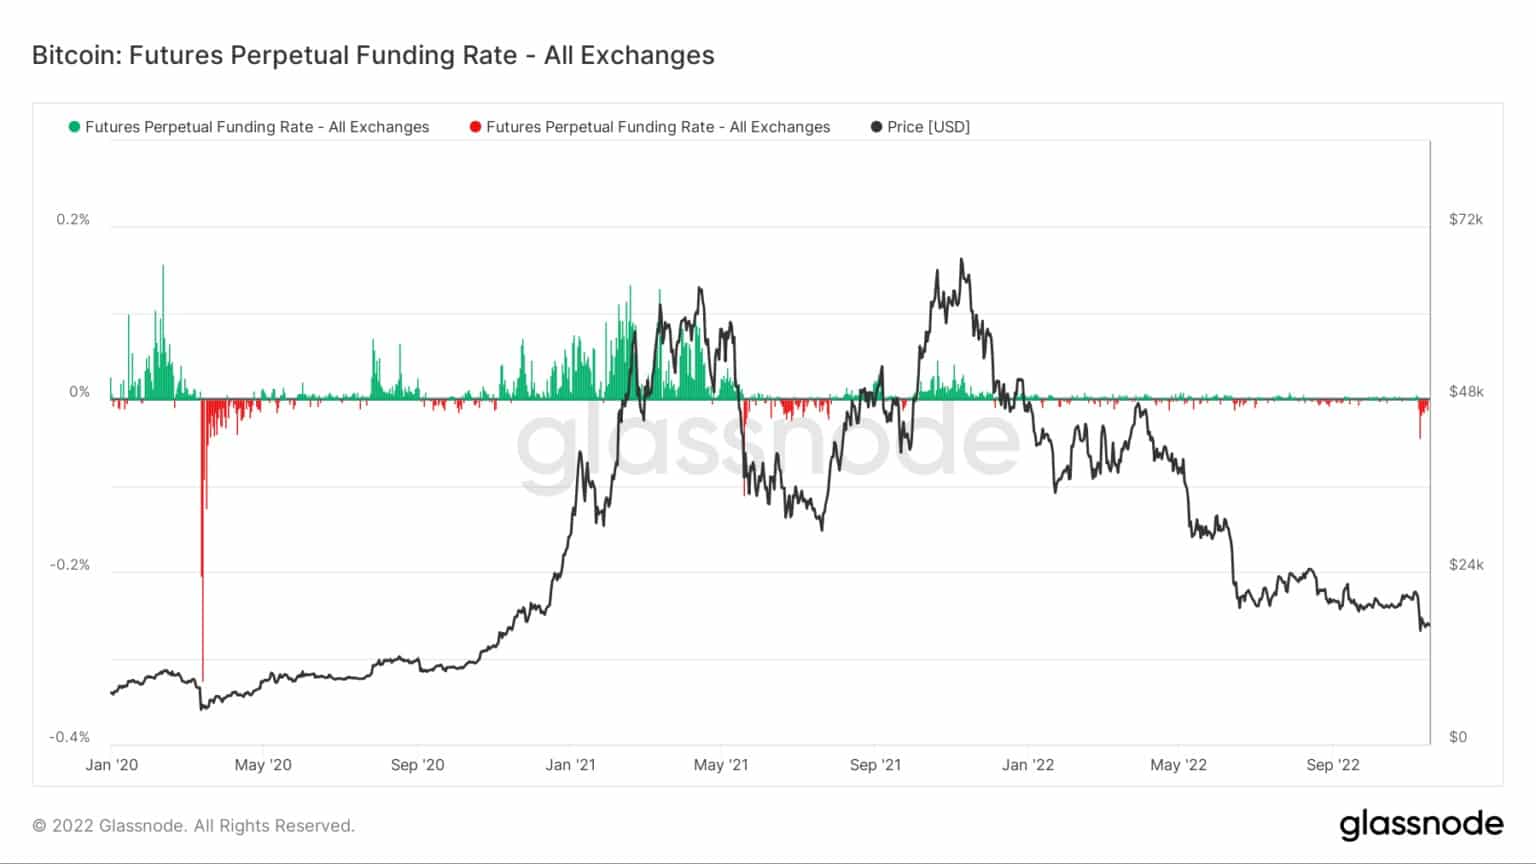Select the May '20 x-axis marker
The image size is (1536, 864).
[x=263, y=765]
